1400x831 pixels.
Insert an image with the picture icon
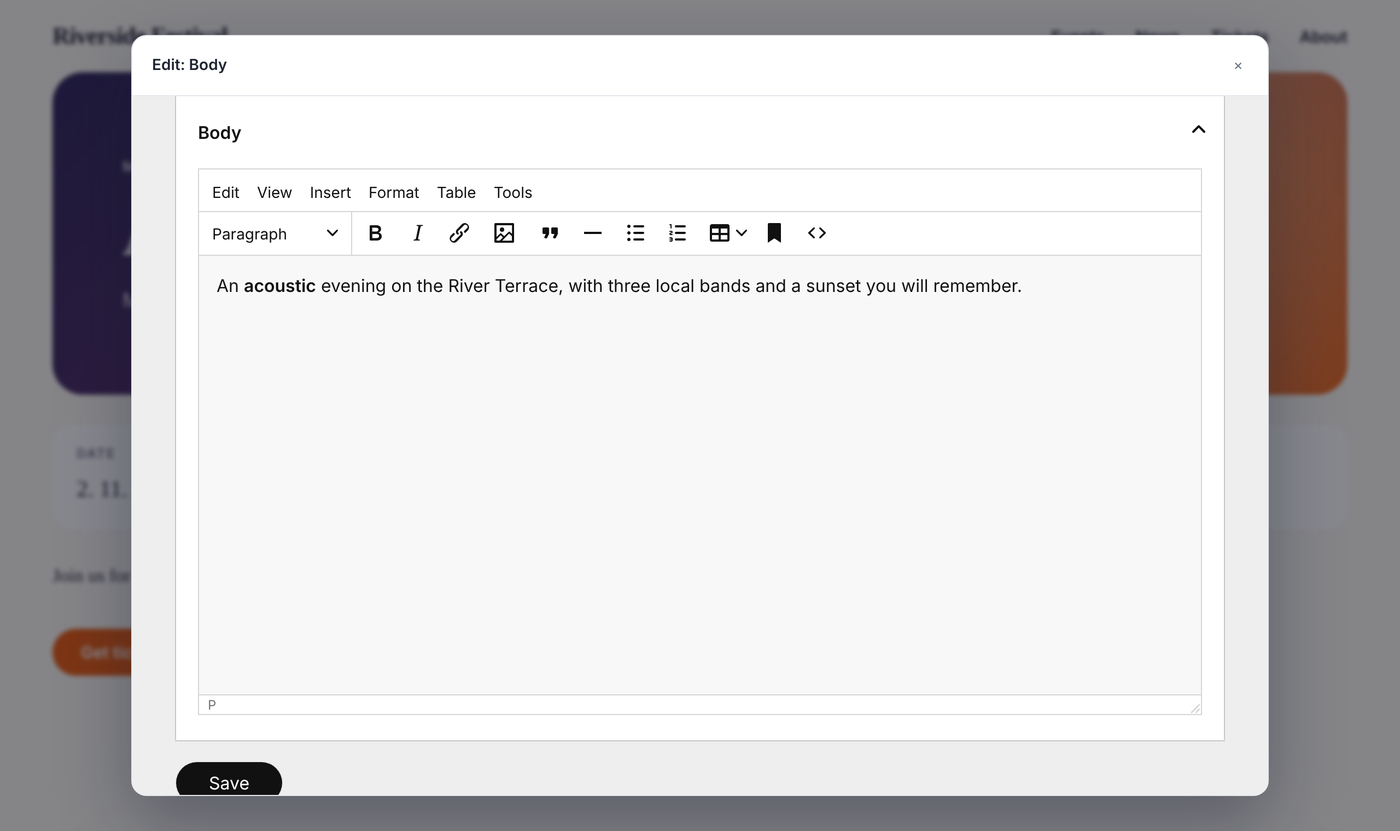pos(504,233)
